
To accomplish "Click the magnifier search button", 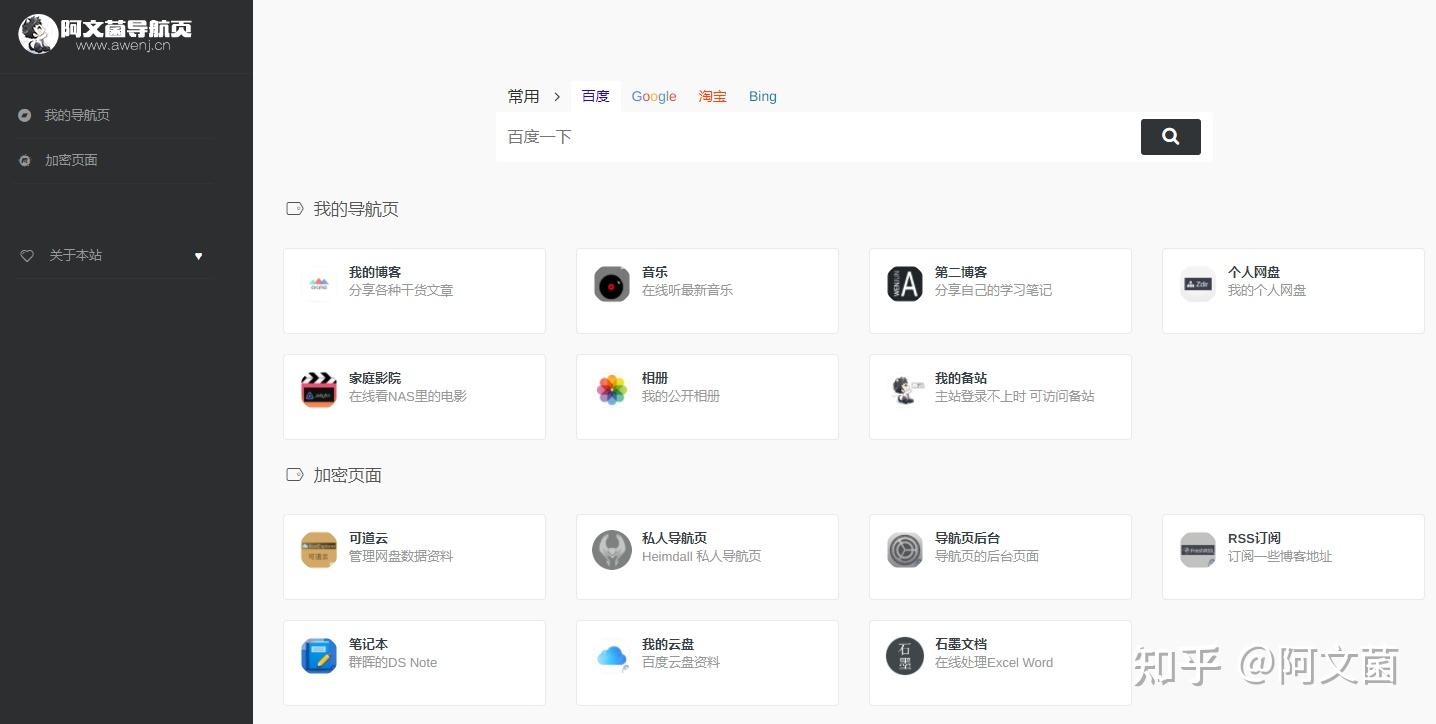I will 1171,137.
